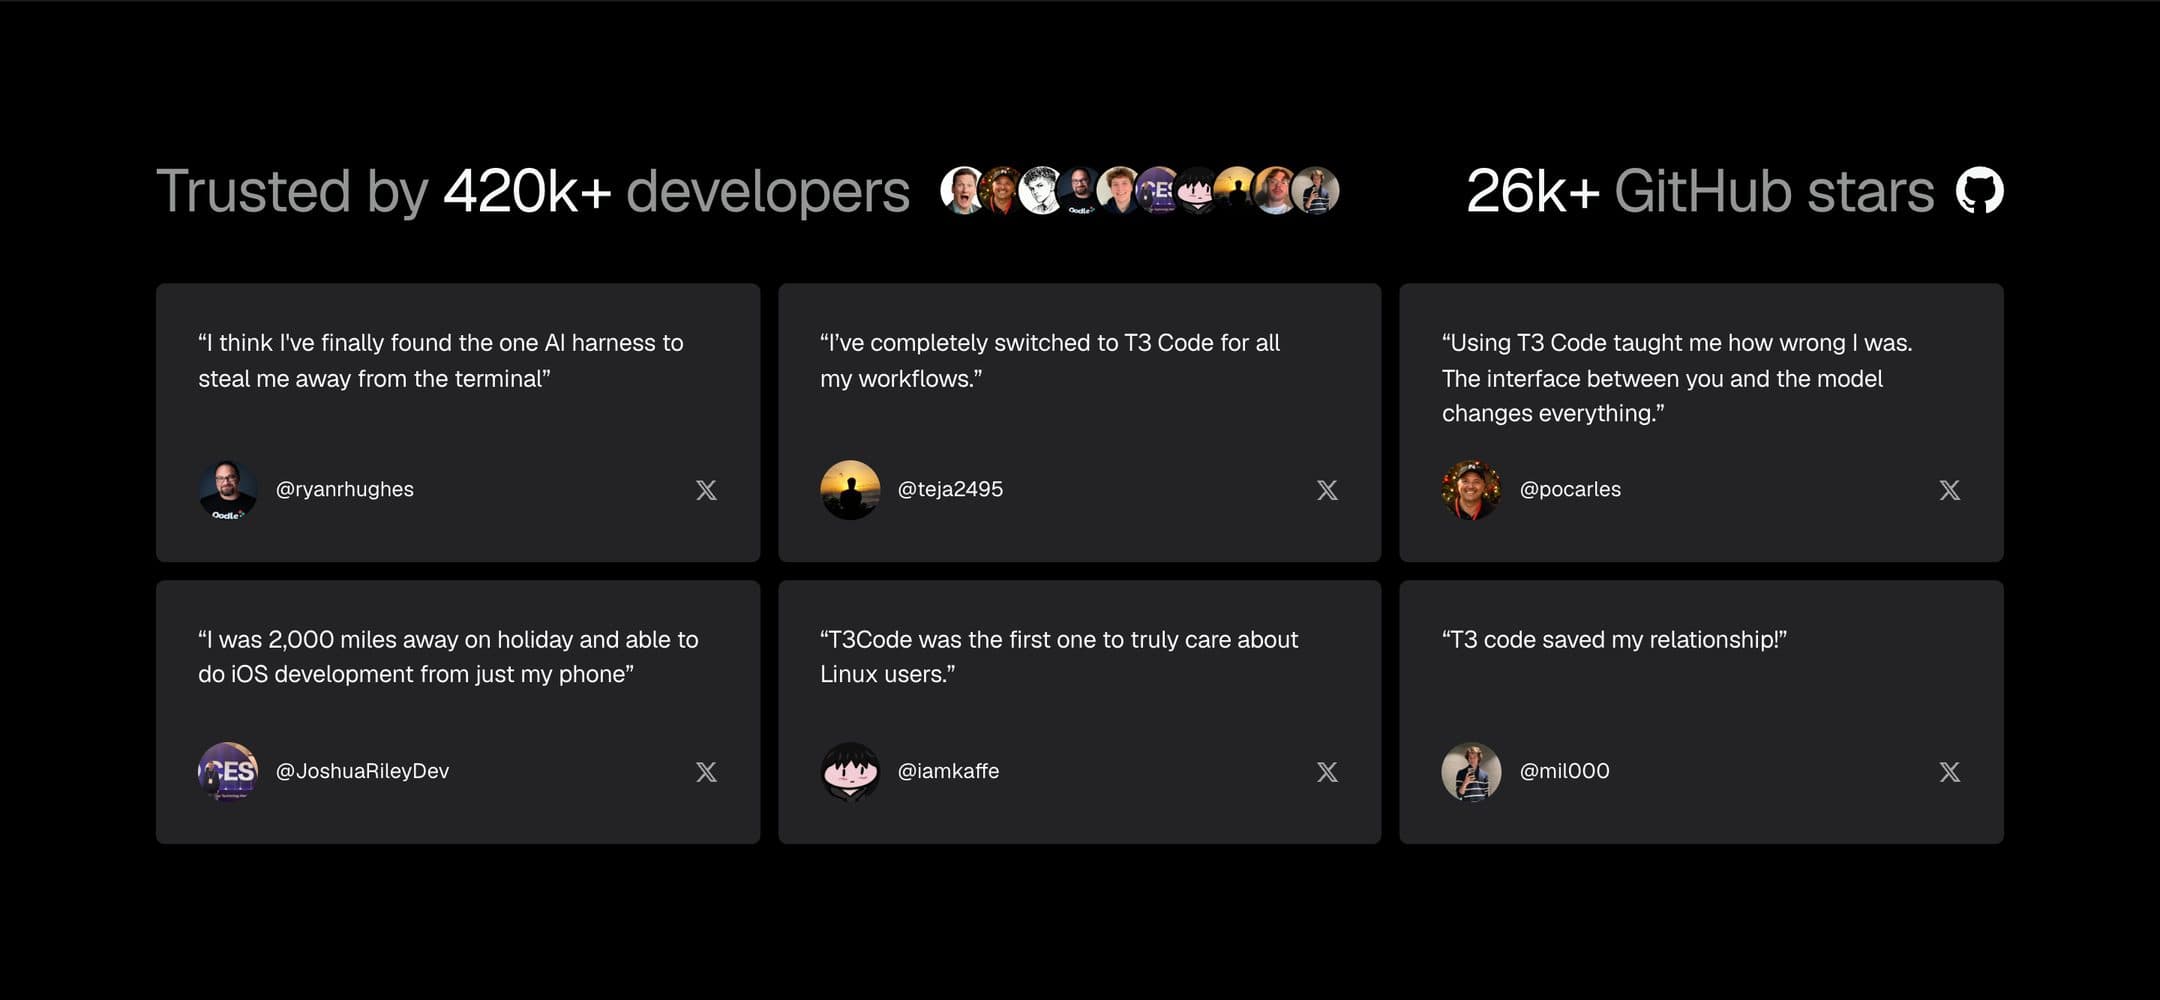Click quote "T3 code saved my relationship!"
The height and width of the screenshot is (1000, 2160).
click(x=1614, y=640)
